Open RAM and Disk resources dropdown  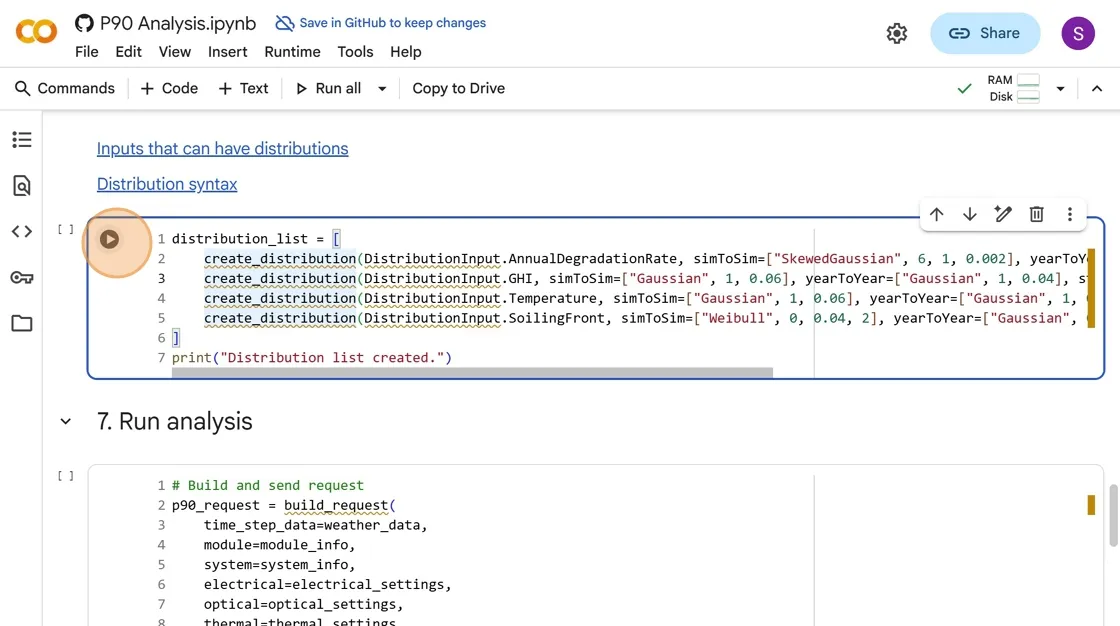[x=1060, y=89]
